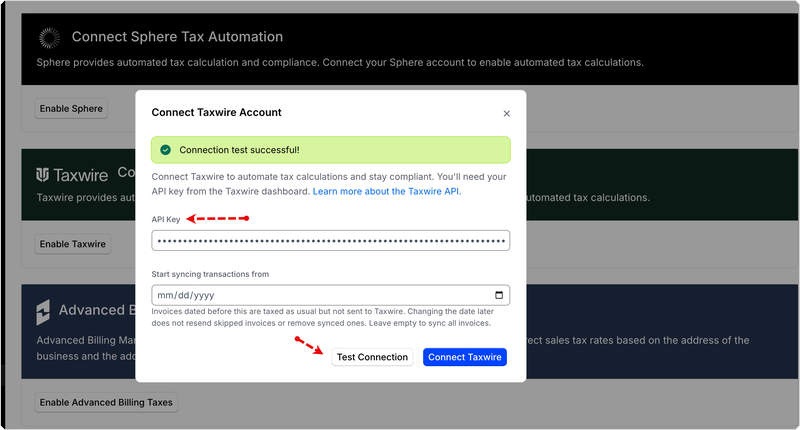
Task: Click the blue Connect Taxwire button
Action: coord(464,357)
